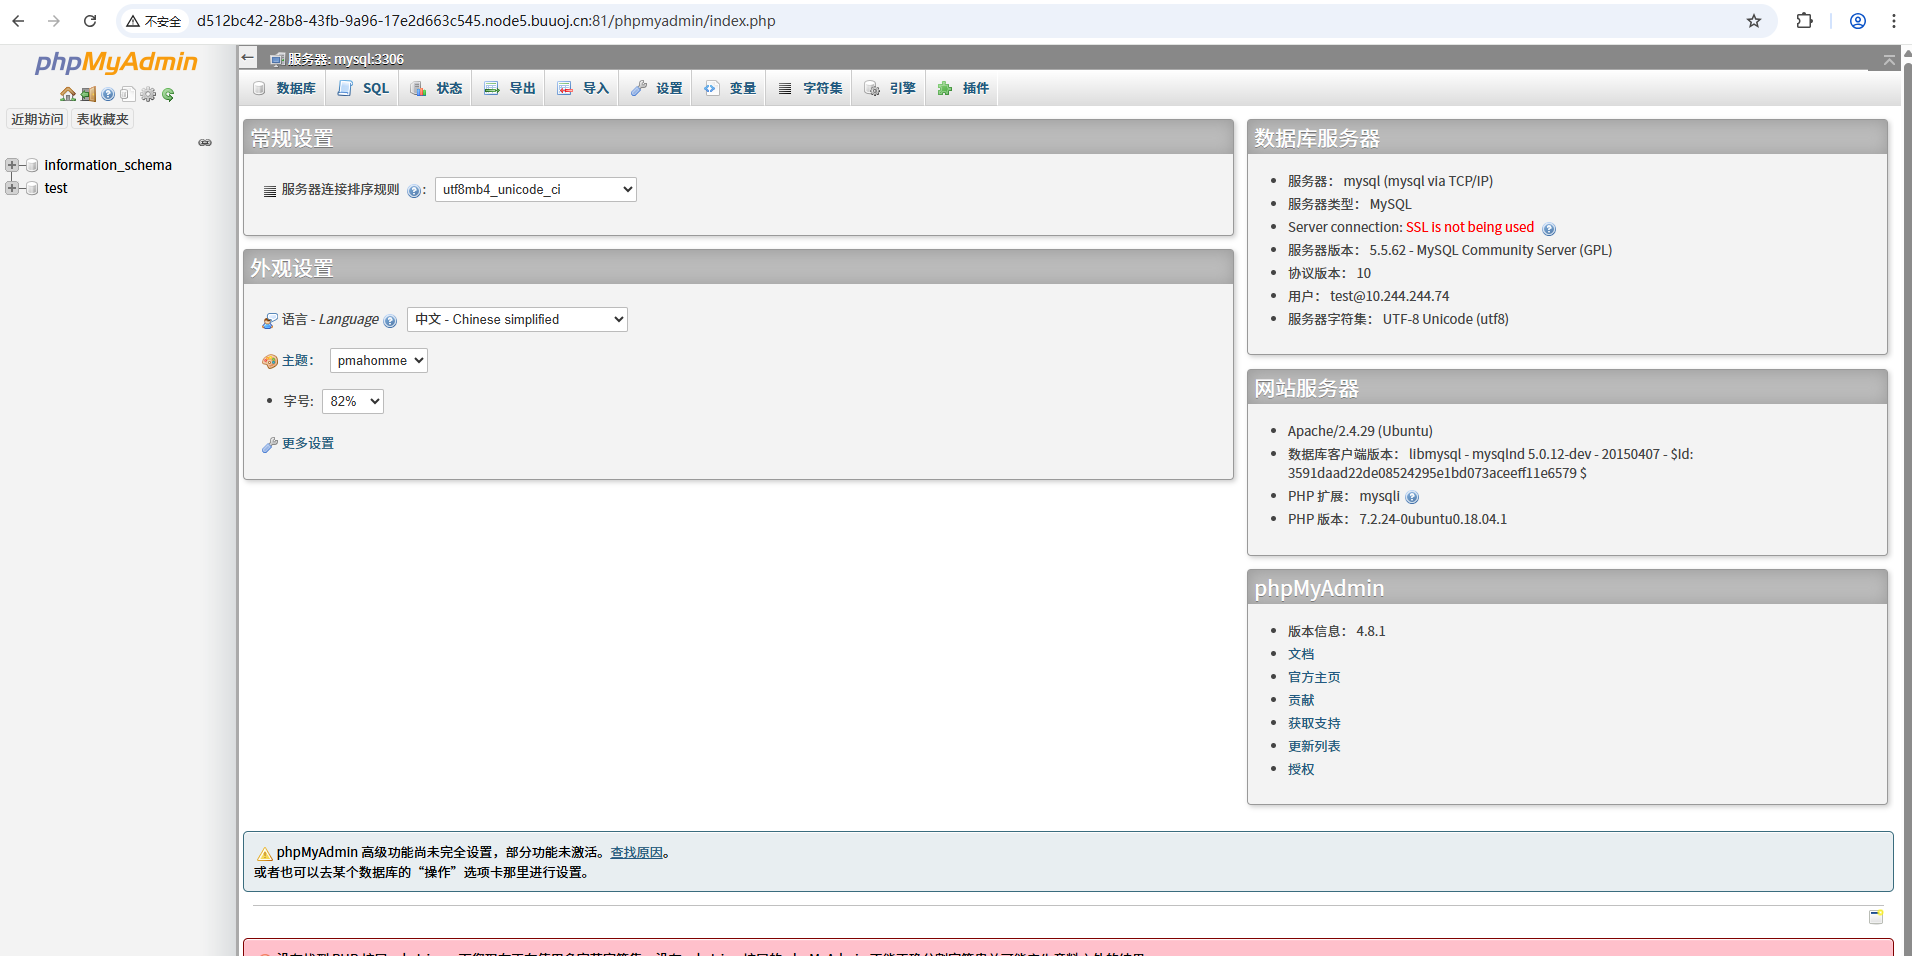Open the font size dropdown 82%
This screenshot has height=956, width=1912.
[x=353, y=401]
